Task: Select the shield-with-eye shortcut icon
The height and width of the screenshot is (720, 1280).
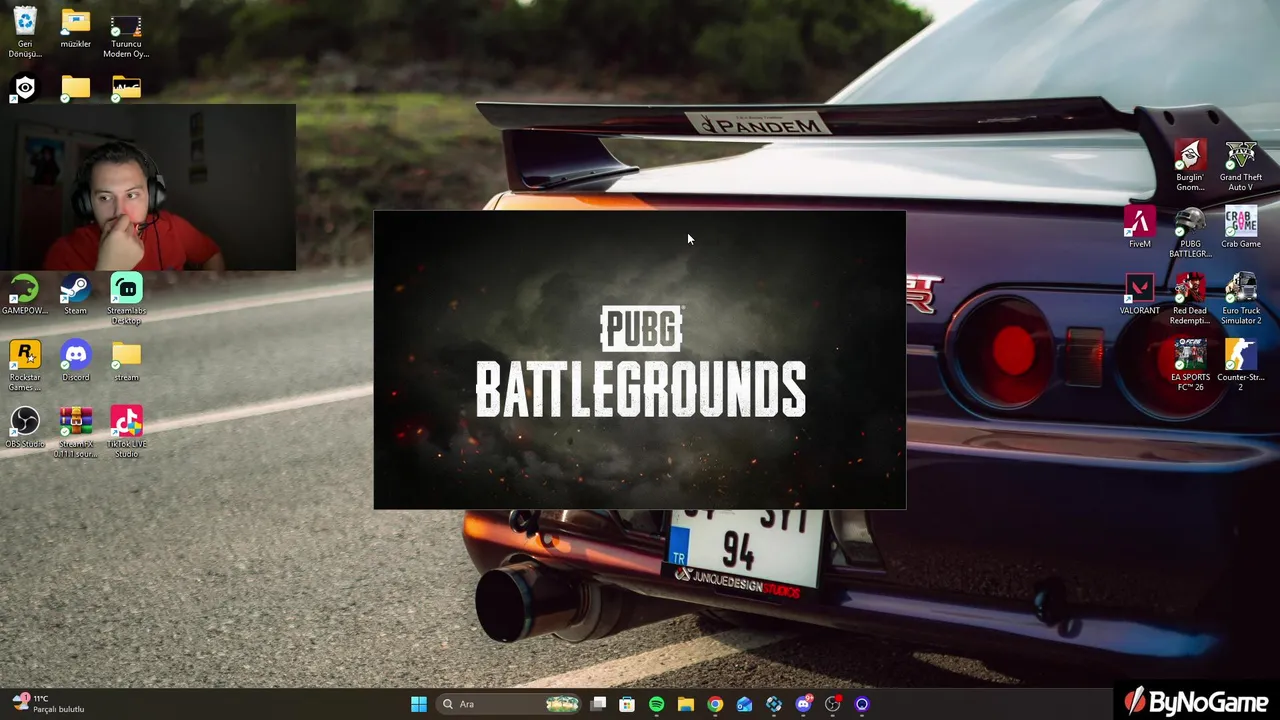Action: click(x=25, y=88)
